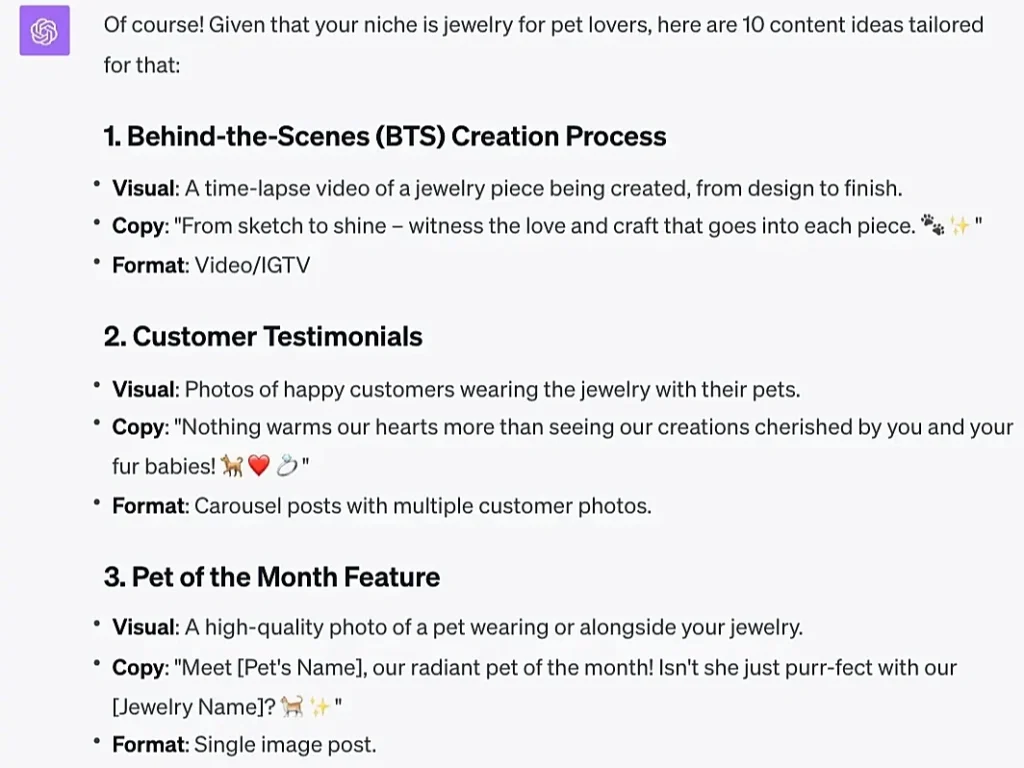
Task: Click the purple ChatGPT avatar icon
Action: pyautogui.click(x=44, y=31)
